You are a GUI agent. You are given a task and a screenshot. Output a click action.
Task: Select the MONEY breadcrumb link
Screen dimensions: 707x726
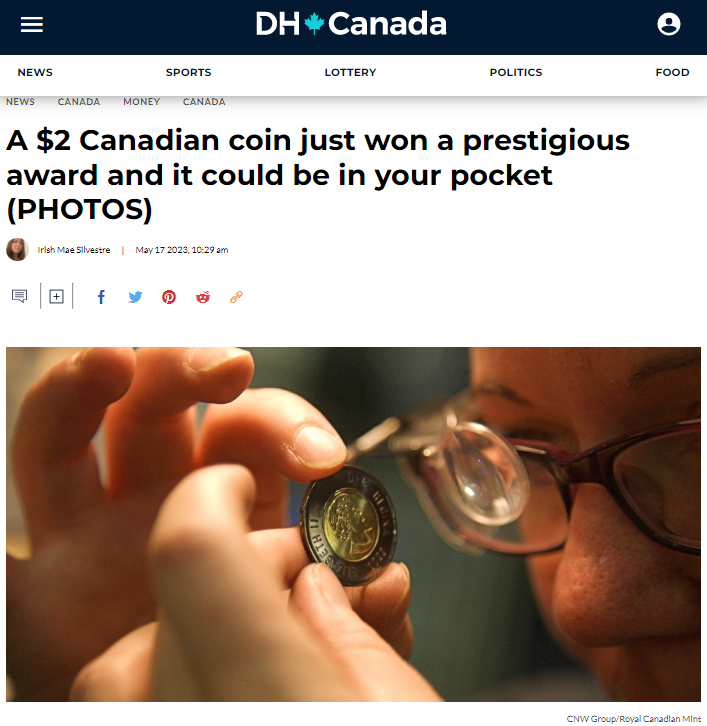point(142,101)
